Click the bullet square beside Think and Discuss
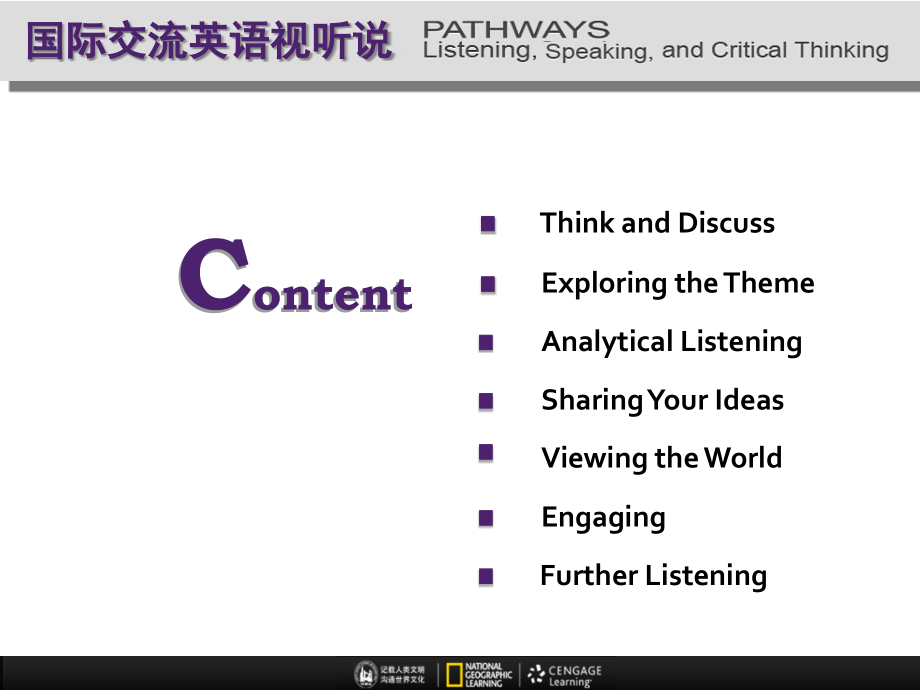 click(x=488, y=224)
